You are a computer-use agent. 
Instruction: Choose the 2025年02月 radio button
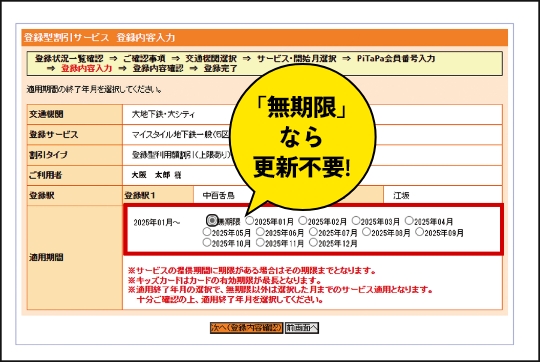303,220
